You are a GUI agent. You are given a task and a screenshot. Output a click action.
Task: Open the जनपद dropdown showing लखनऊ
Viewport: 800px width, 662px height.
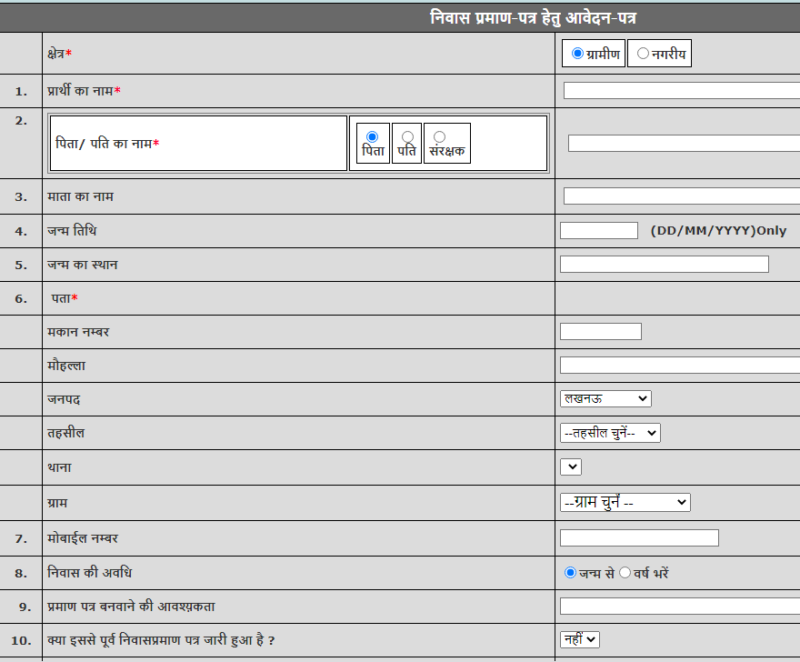605,398
